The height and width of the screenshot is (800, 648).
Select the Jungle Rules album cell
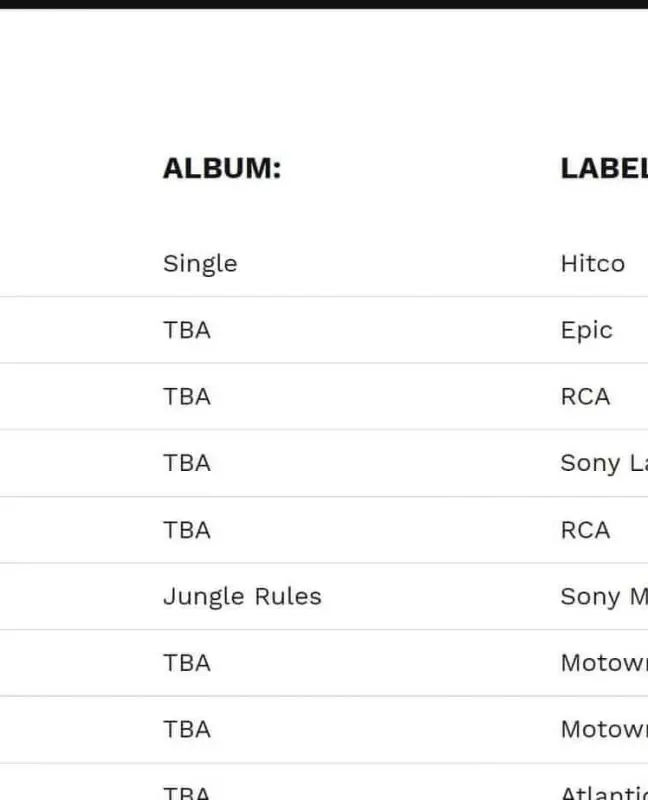coord(242,597)
